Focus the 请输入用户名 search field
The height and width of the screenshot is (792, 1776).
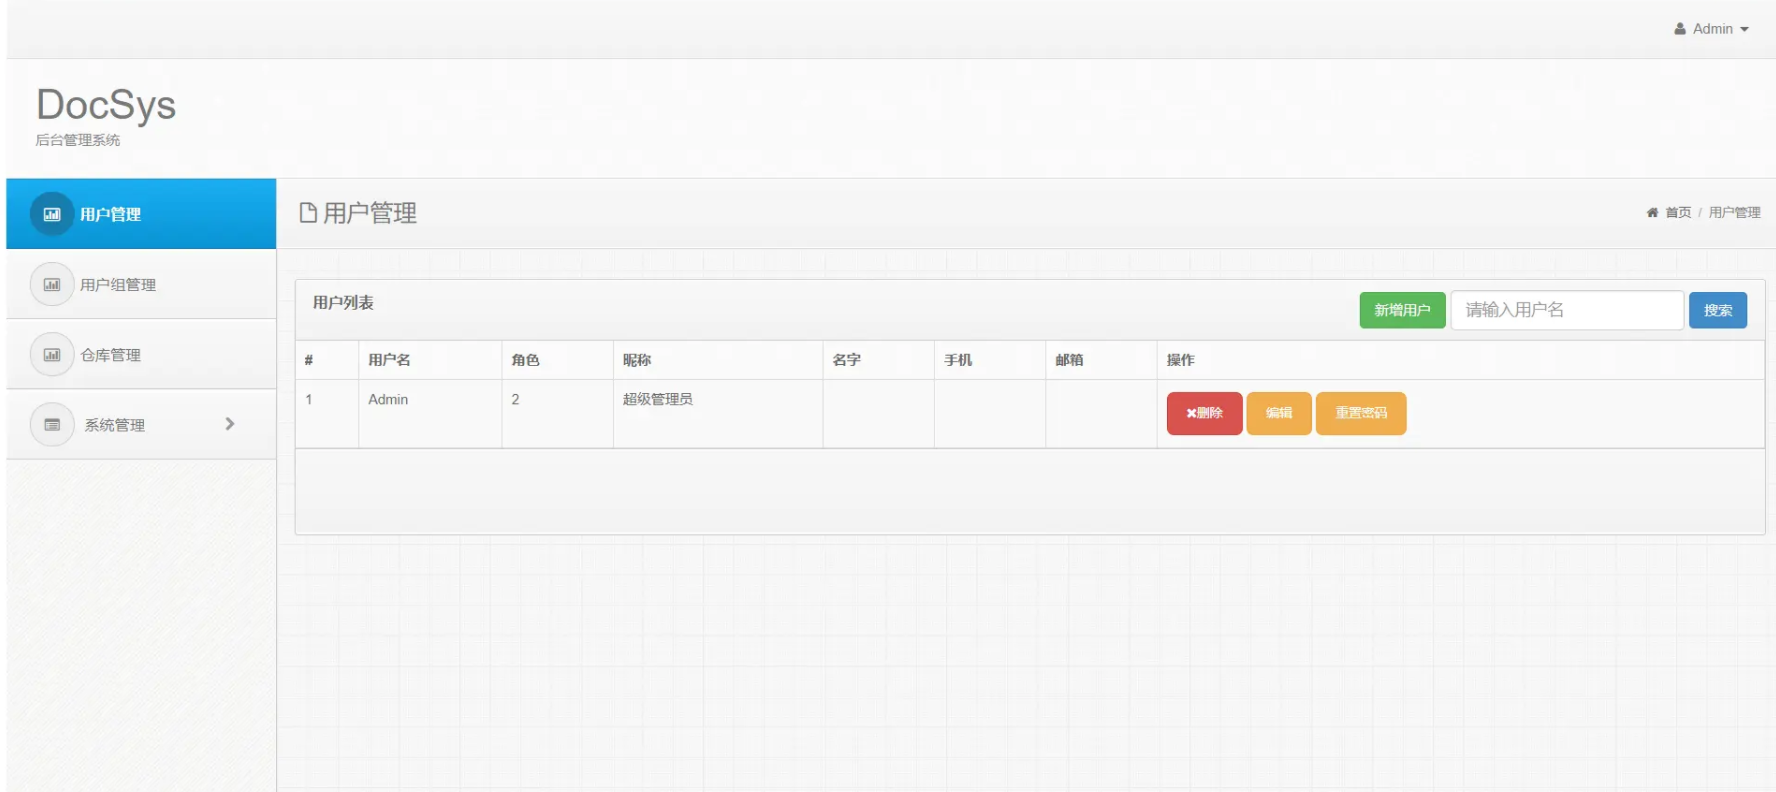pyautogui.click(x=1567, y=310)
